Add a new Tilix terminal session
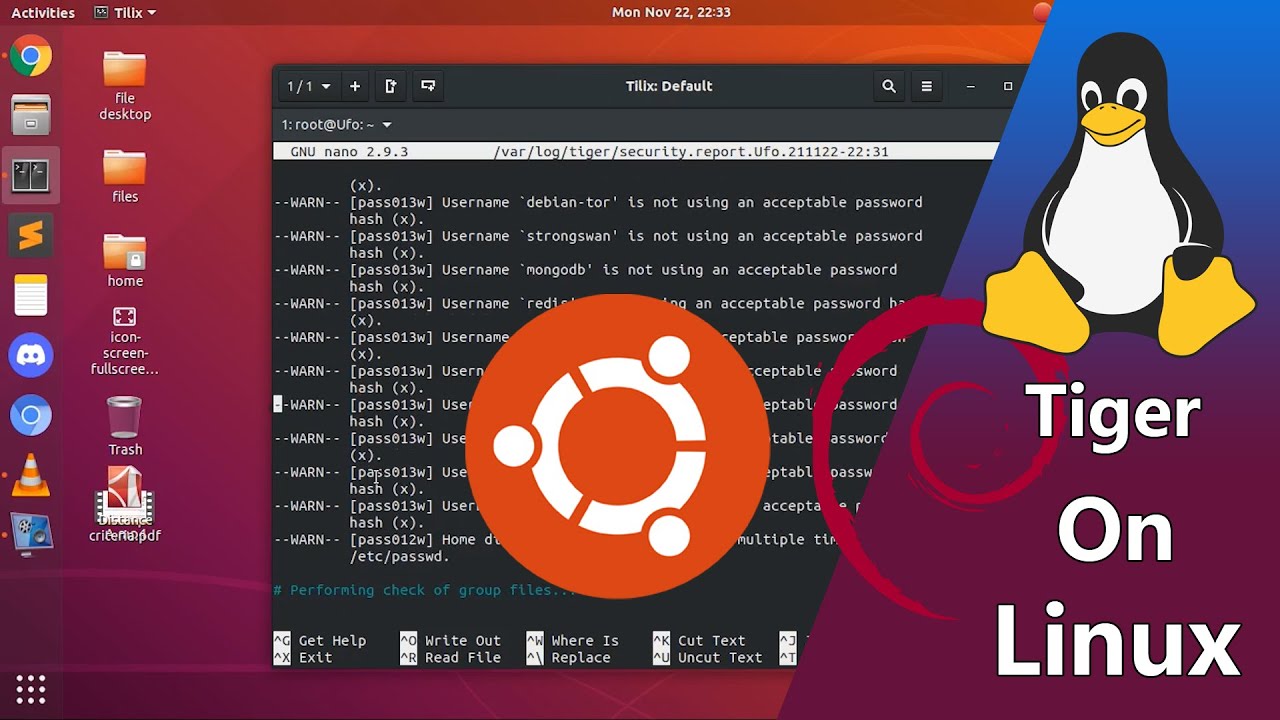Screen dimensions: 1280x720 pyautogui.click(x=355, y=86)
